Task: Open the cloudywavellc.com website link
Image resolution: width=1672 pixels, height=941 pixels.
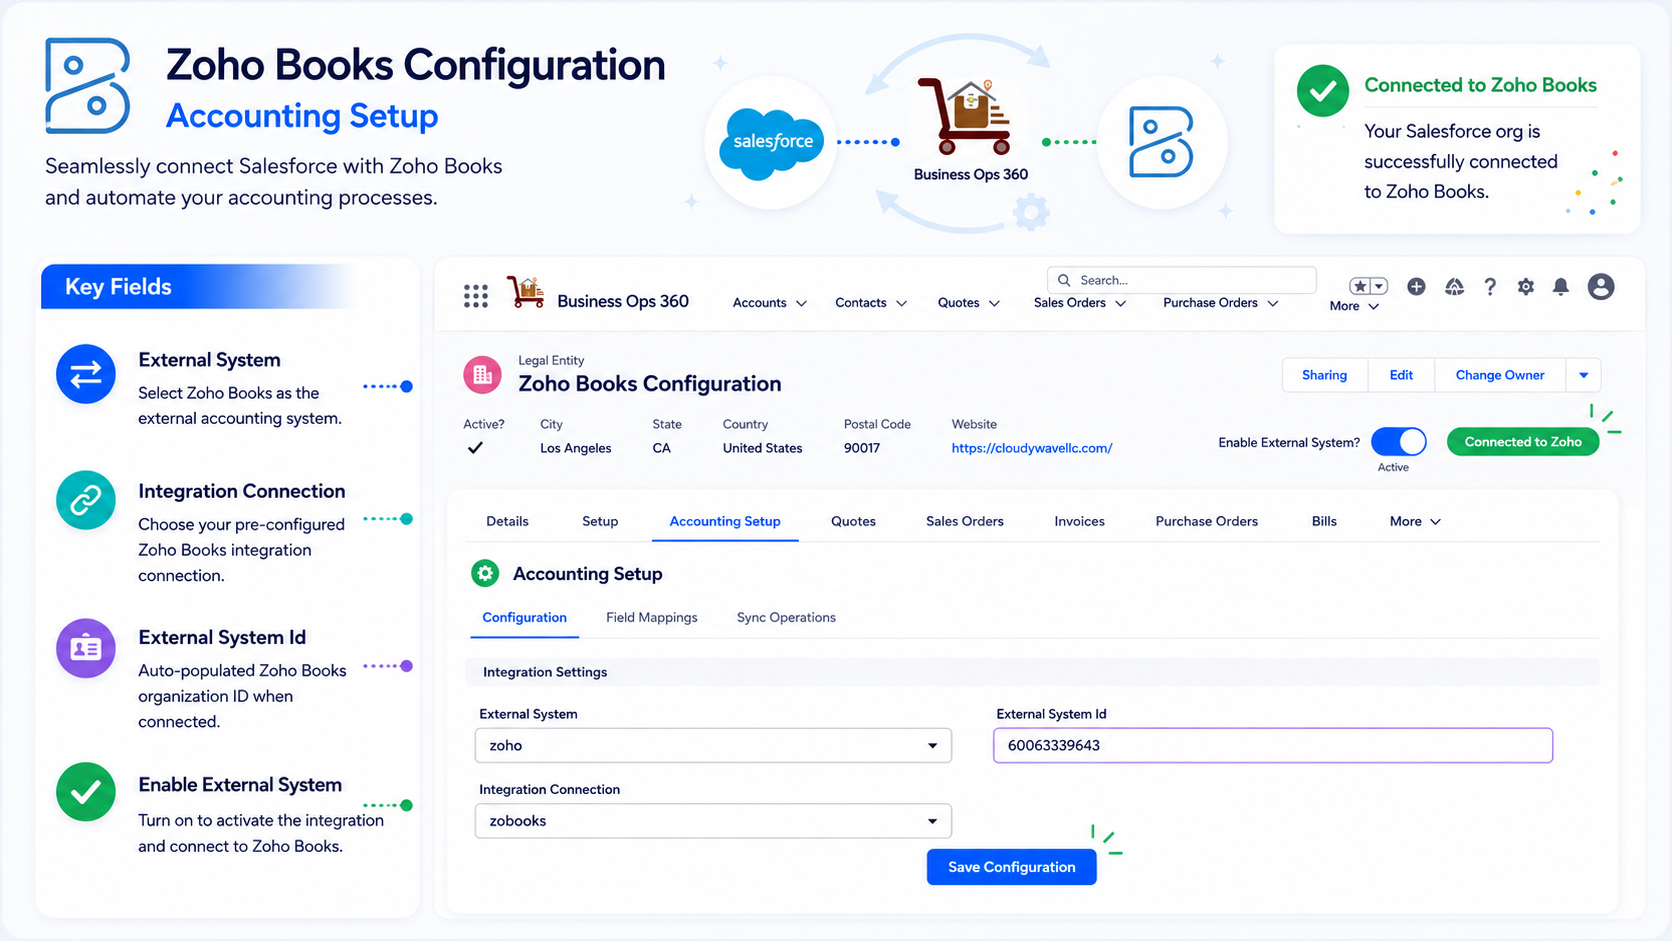Action: (1032, 448)
